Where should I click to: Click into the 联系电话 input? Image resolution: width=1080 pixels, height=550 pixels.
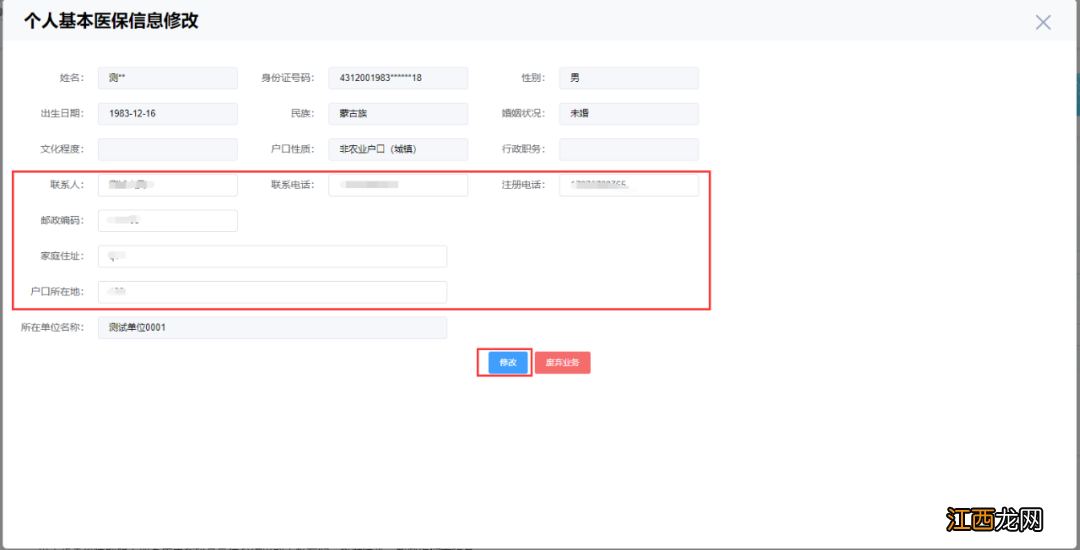pyautogui.click(x=398, y=185)
